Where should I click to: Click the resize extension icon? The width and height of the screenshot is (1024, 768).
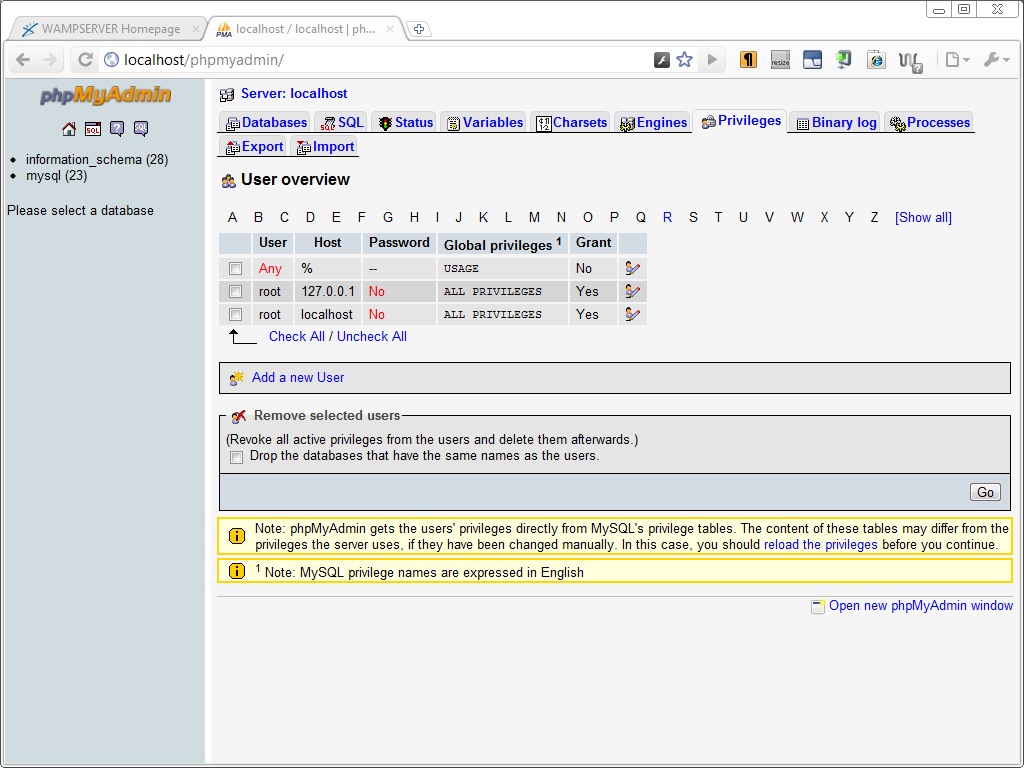coord(780,60)
